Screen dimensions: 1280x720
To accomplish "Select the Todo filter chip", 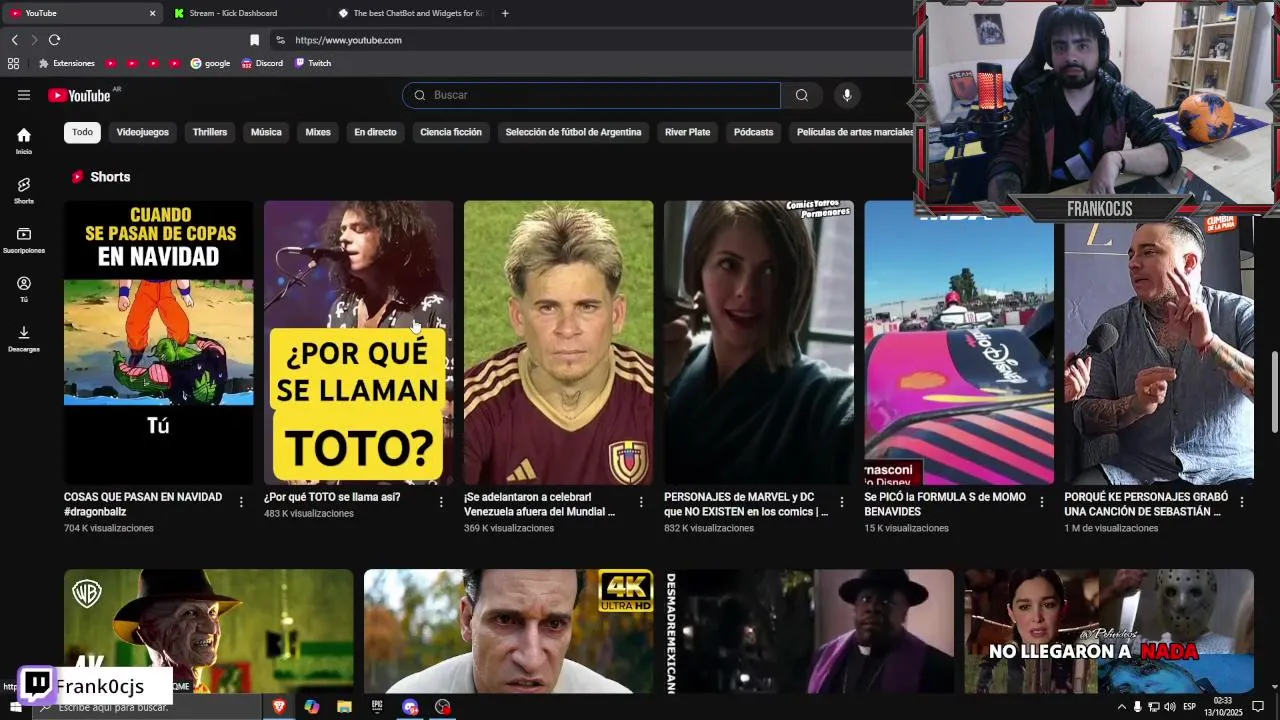I will tap(82, 132).
